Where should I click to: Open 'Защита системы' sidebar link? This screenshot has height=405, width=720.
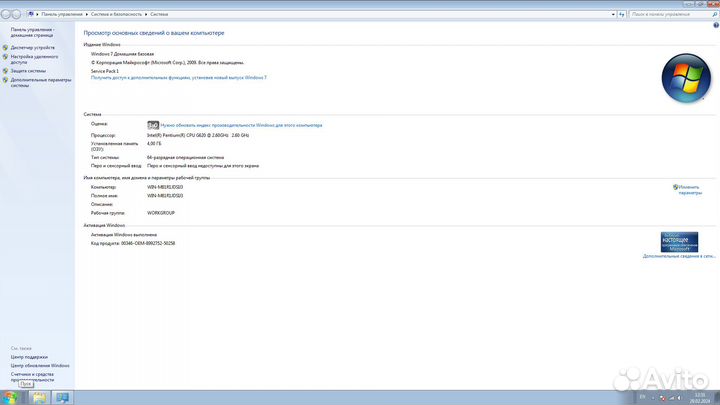click(28, 71)
